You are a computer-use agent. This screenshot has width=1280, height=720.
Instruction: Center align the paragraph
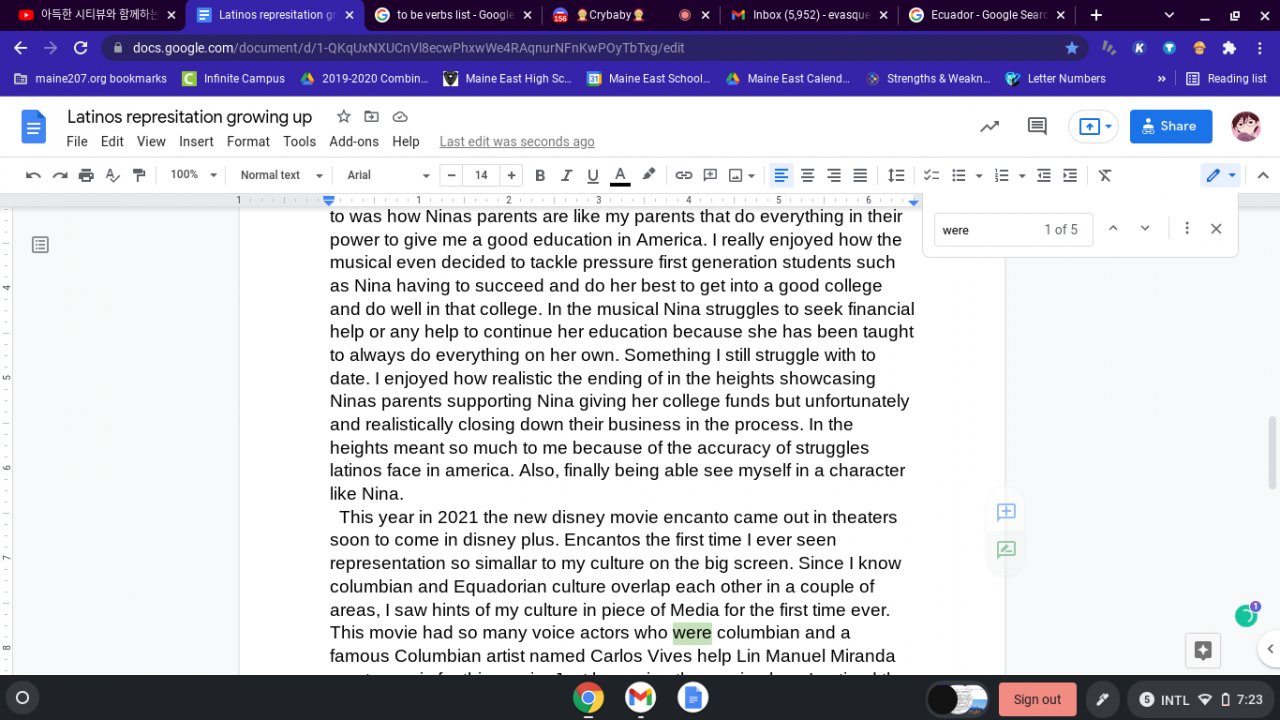(807, 175)
